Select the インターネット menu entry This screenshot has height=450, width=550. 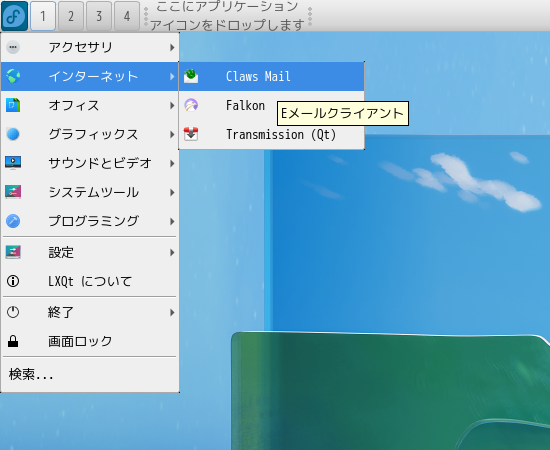pos(90,76)
